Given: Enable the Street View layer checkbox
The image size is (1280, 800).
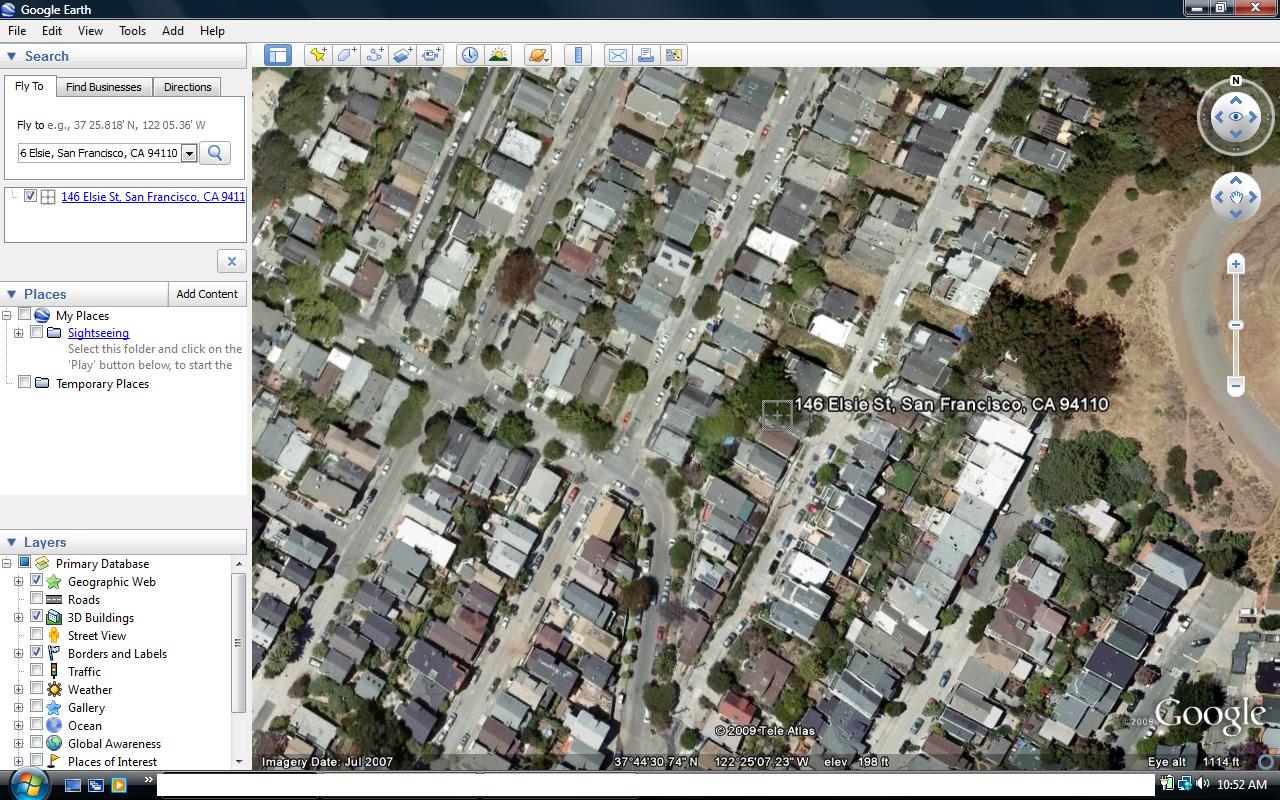Looking at the screenshot, I should (37, 635).
